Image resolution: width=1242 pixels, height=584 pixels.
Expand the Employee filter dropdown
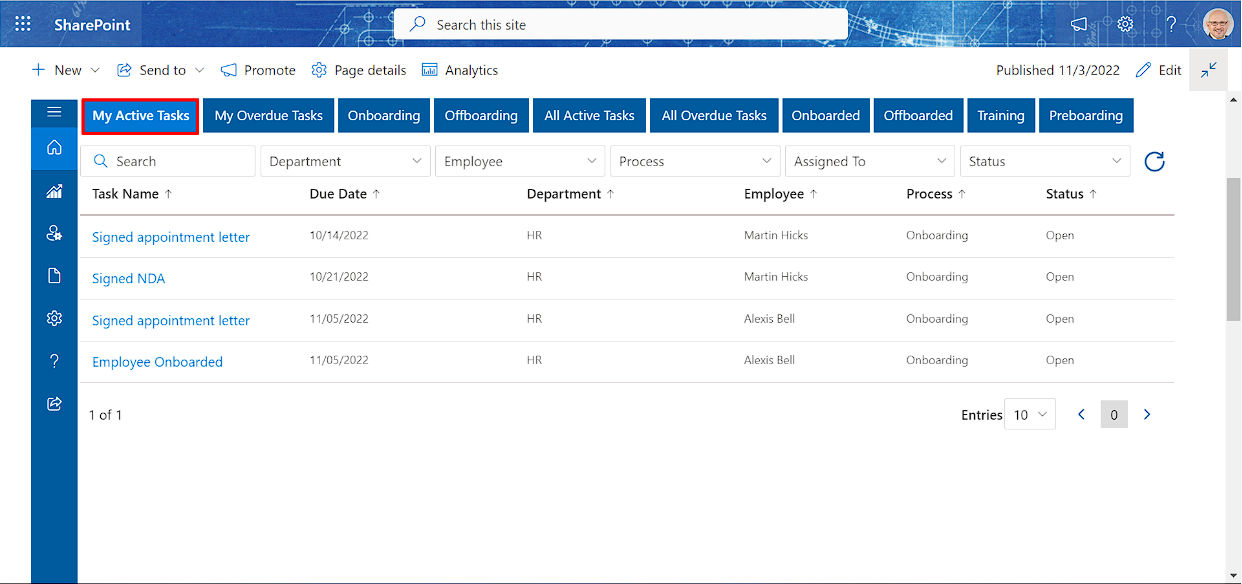519,161
